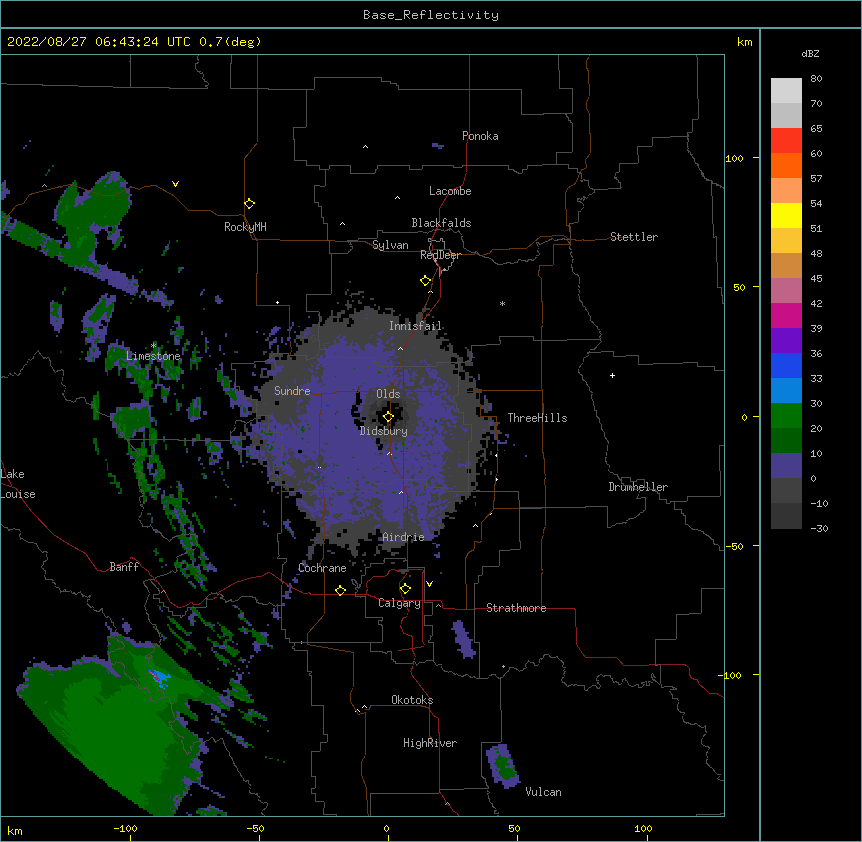
Task: Click the Lake Louise label
Action: (x=18, y=484)
